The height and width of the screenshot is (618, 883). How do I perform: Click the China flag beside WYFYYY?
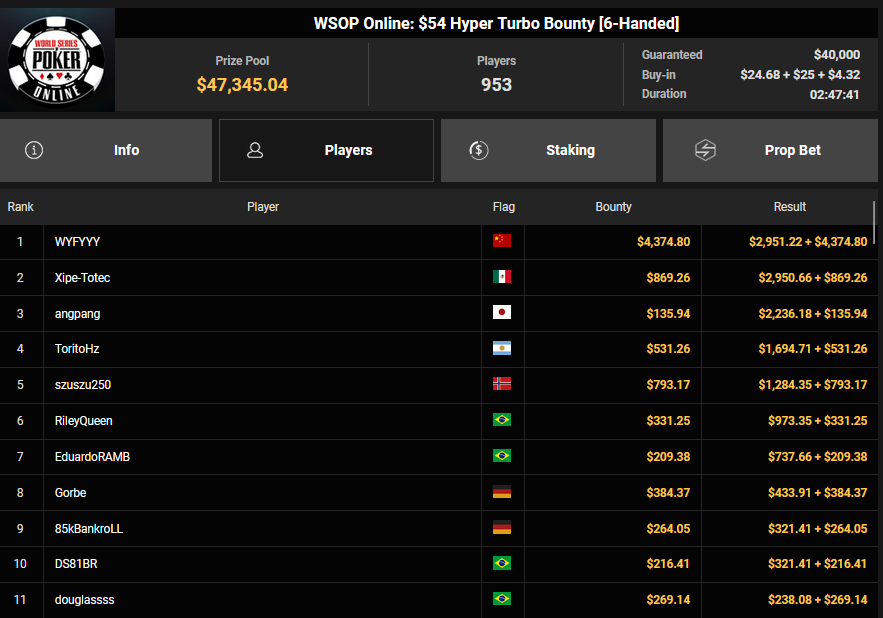point(502,241)
